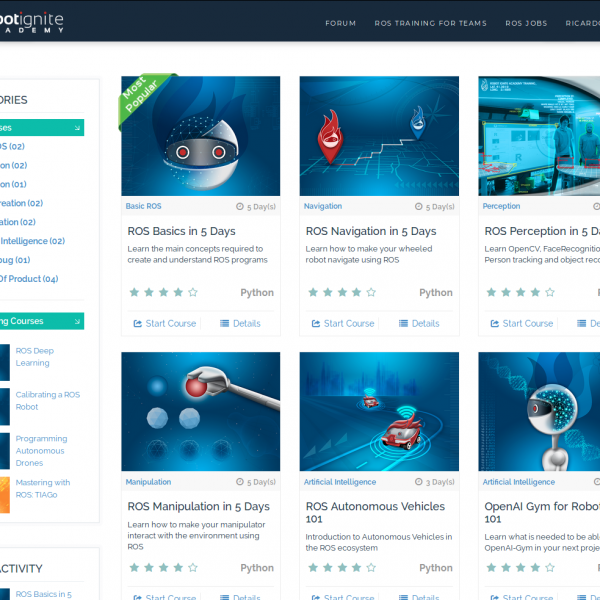Screen dimensions: 600x600
Task: Click the Start Course icon under ROS Perception
Action: pyautogui.click(x=494, y=324)
